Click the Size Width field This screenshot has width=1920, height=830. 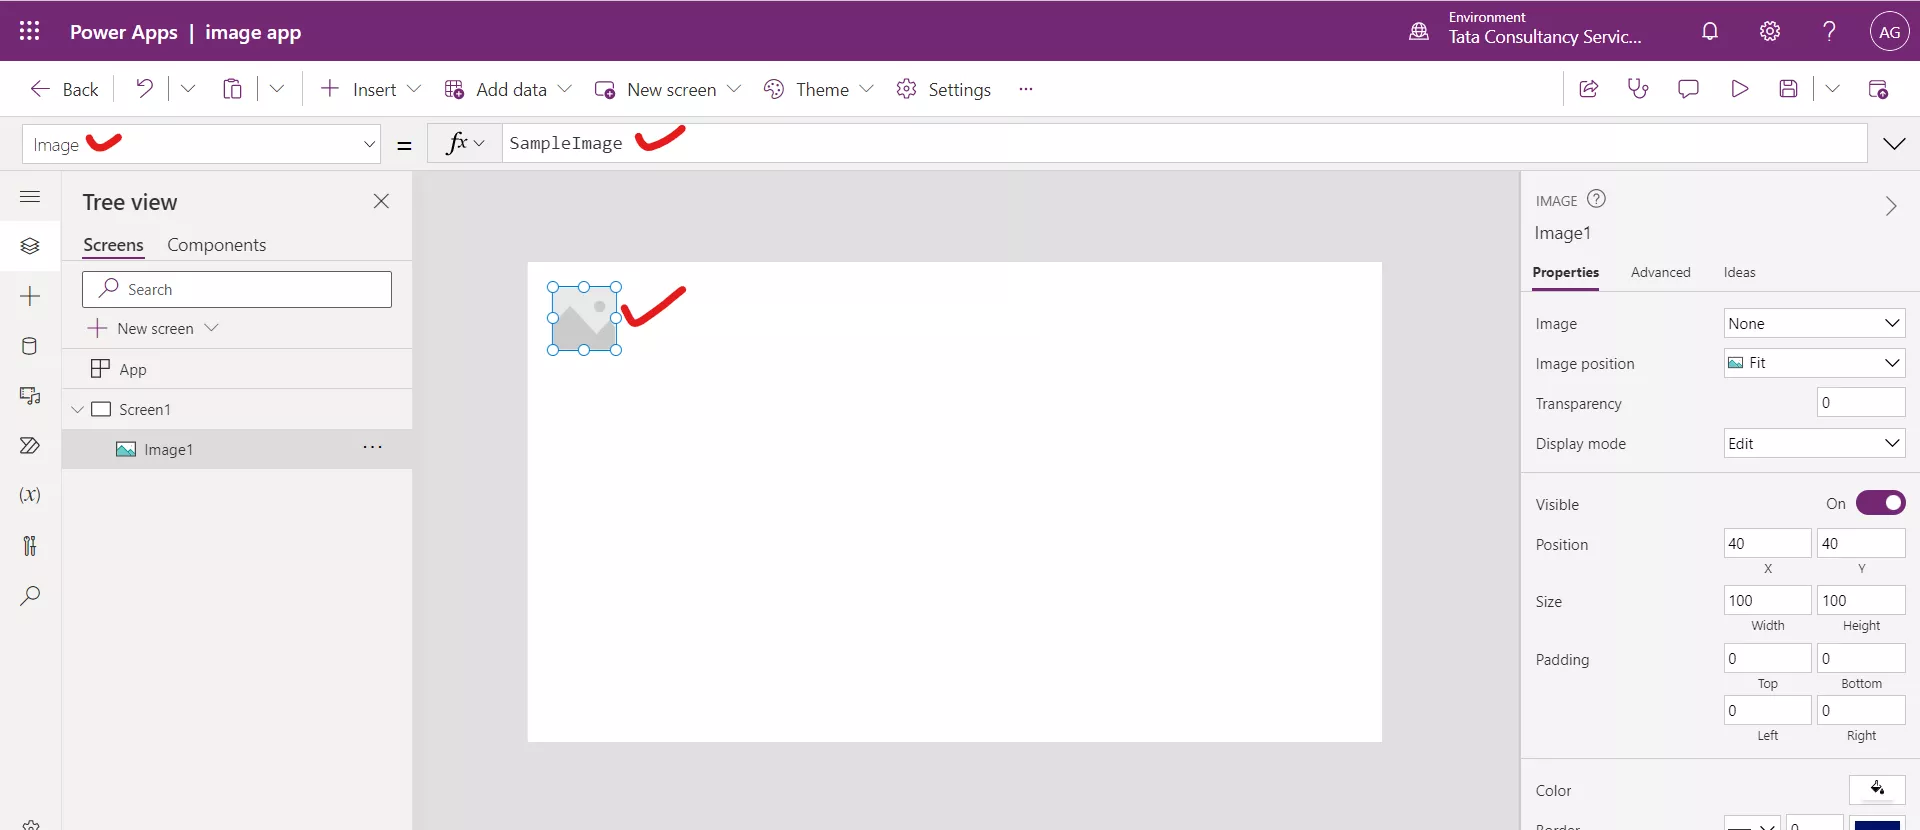pos(1767,600)
